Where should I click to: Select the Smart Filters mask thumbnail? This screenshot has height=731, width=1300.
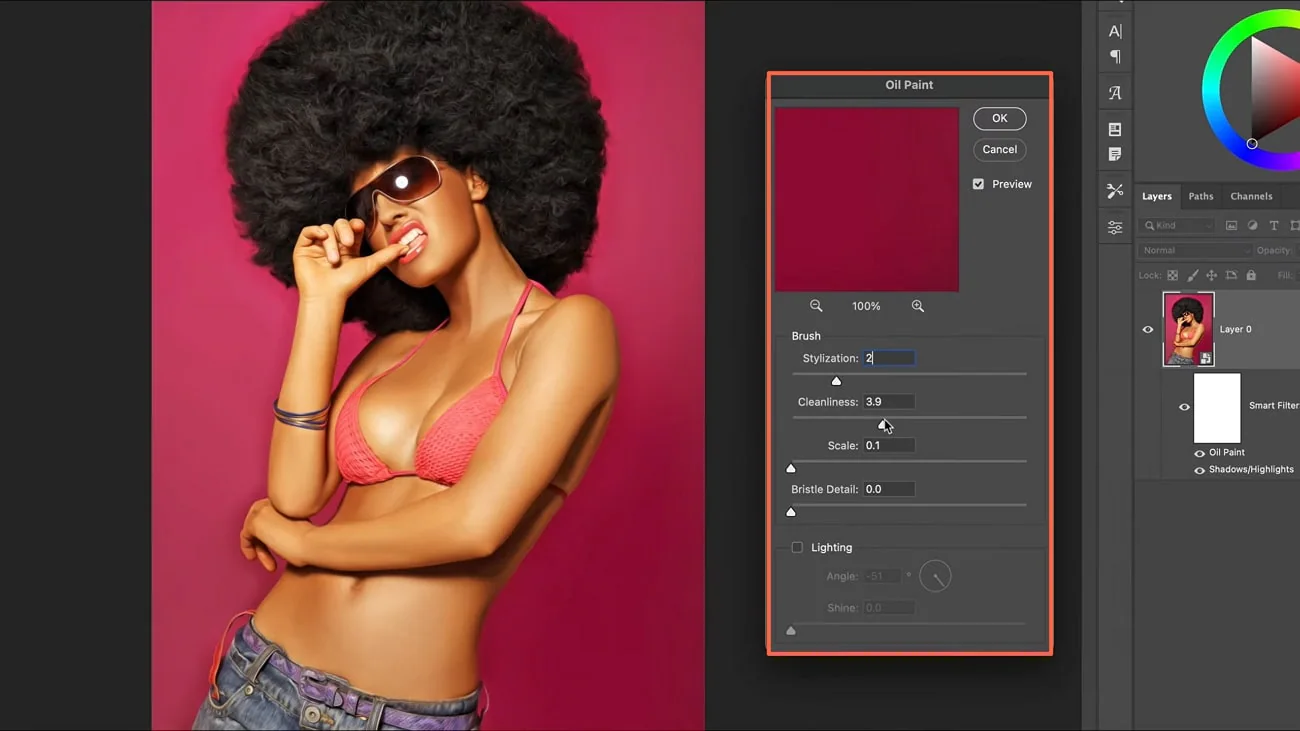coord(1216,408)
